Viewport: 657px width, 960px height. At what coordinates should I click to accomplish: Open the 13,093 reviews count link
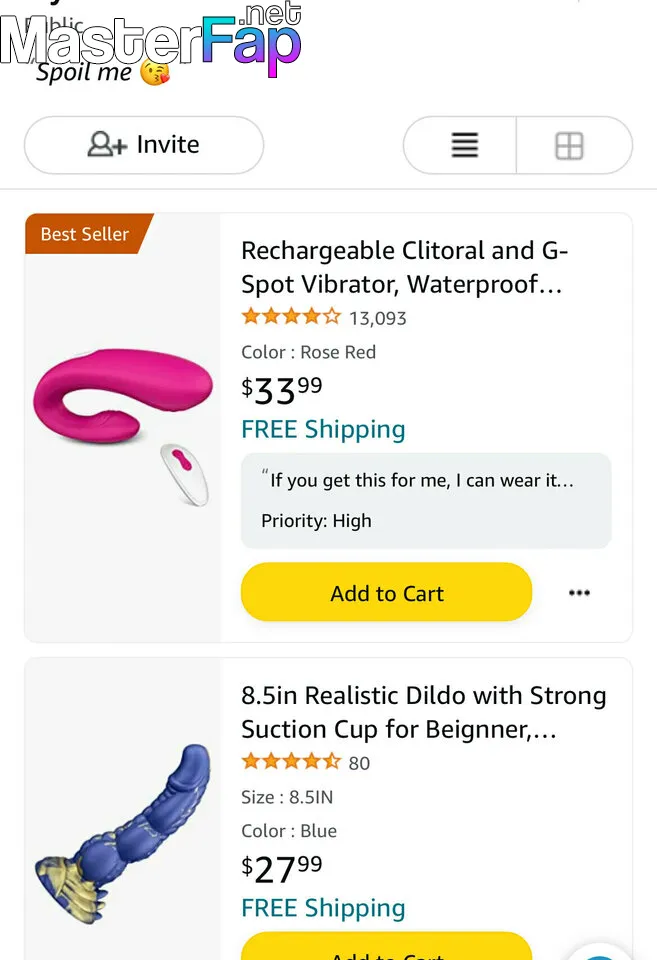(x=377, y=319)
